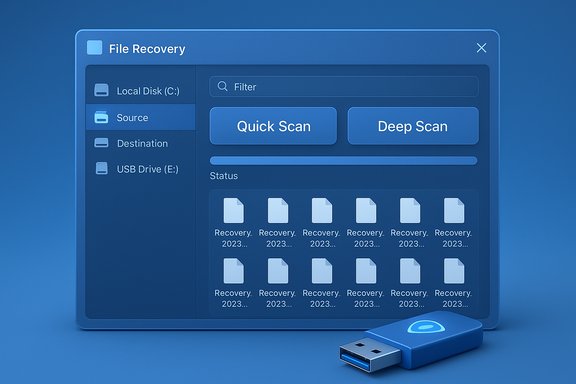Click the drive icon beside Destination
Screen dimensions: 576x384
[101, 143]
